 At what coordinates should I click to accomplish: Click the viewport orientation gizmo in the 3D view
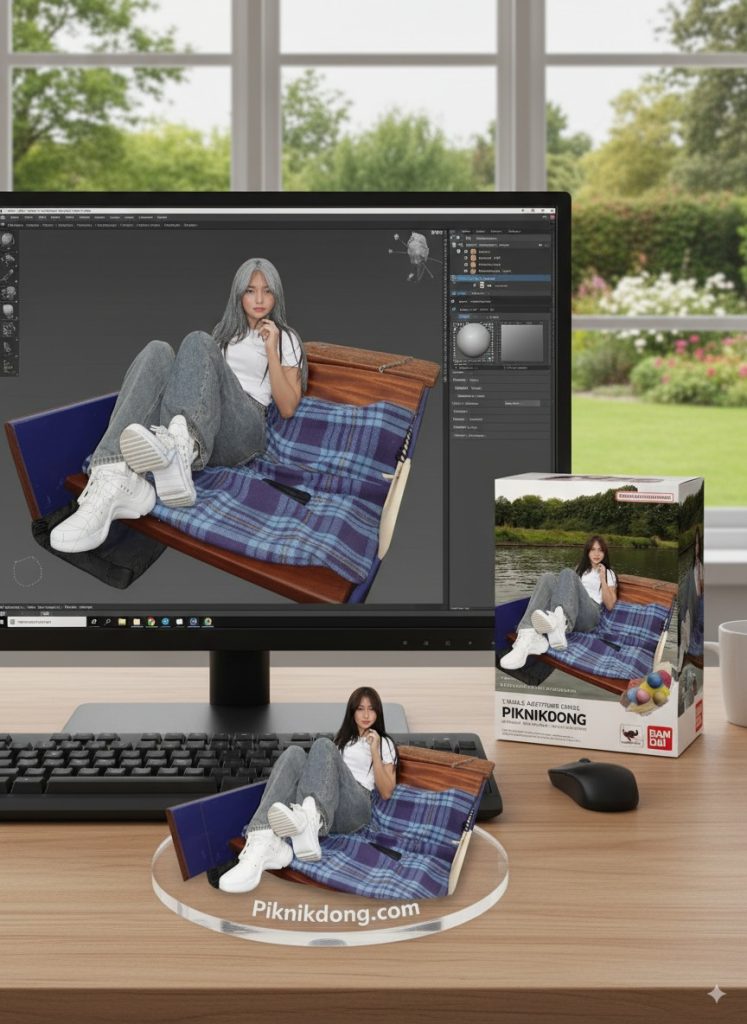pos(415,255)
